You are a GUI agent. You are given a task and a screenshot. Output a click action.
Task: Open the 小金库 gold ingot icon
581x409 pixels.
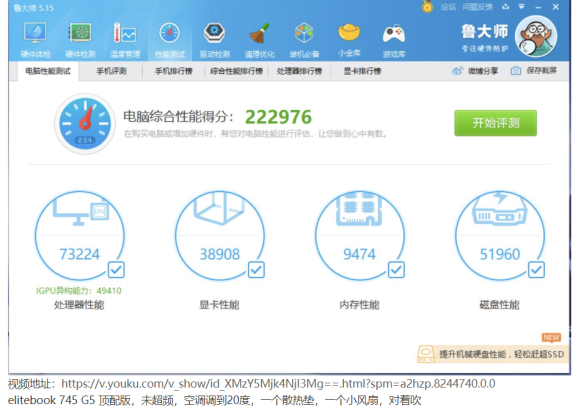click(x=349, y=40)
